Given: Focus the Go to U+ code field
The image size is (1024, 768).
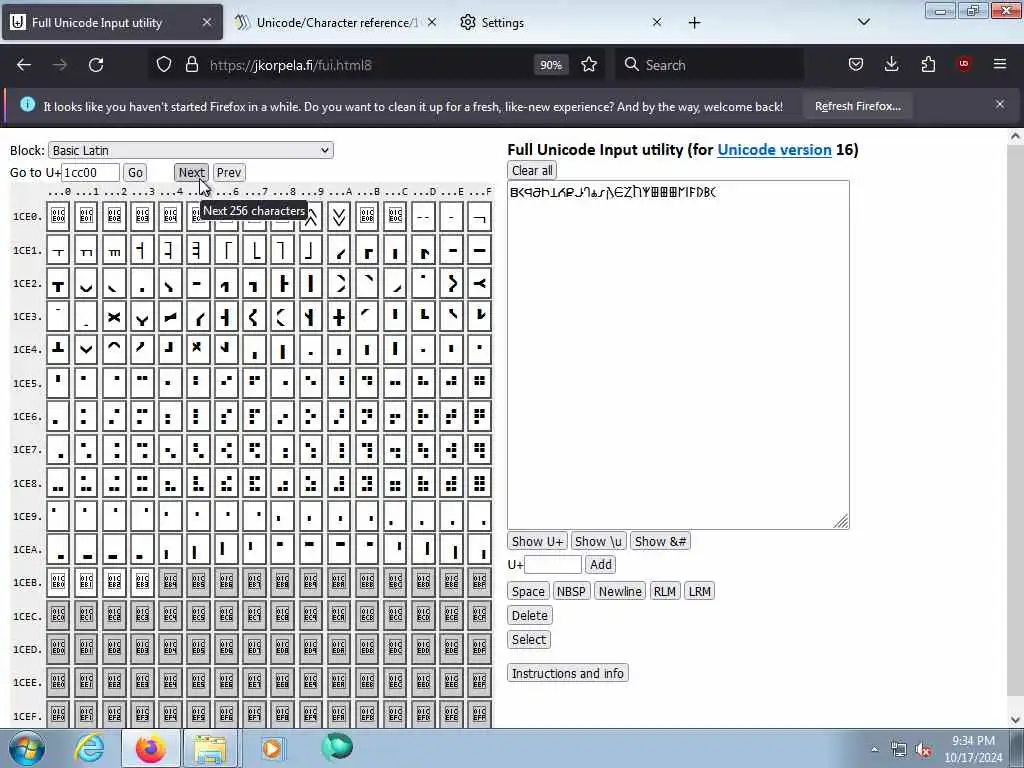Looking at the screenshot, I should (x=90, y=172).
